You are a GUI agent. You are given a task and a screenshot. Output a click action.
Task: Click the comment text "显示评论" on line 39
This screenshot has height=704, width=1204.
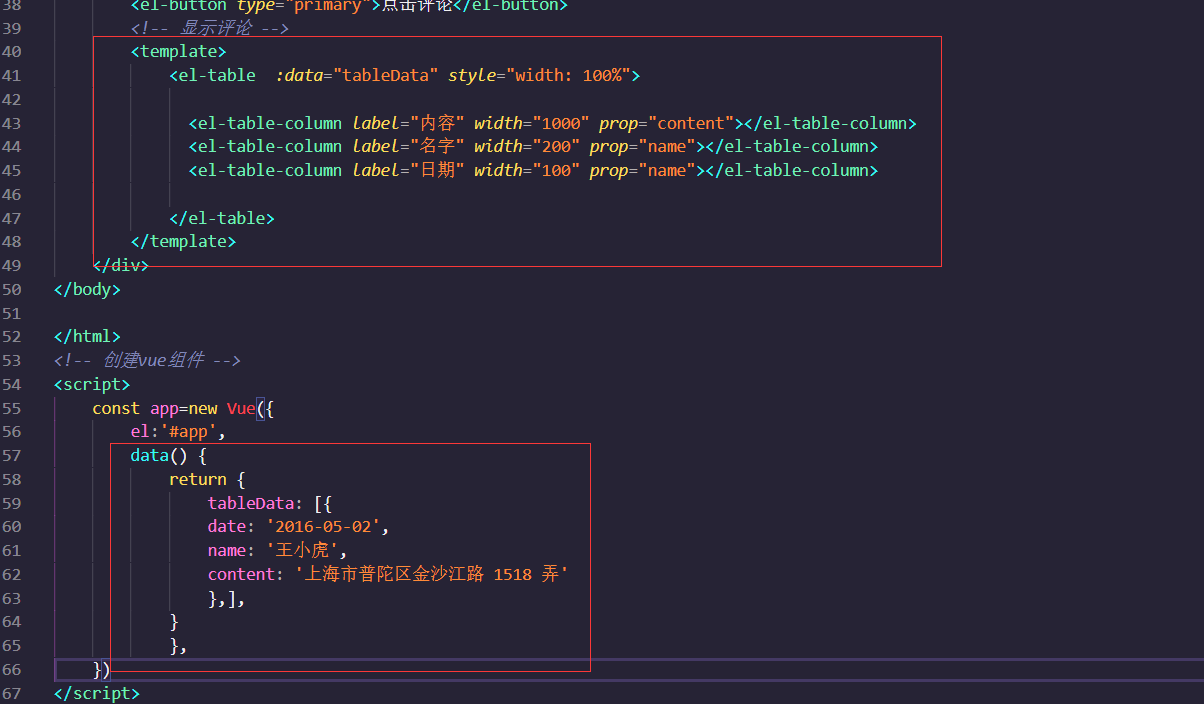point(218,28)
